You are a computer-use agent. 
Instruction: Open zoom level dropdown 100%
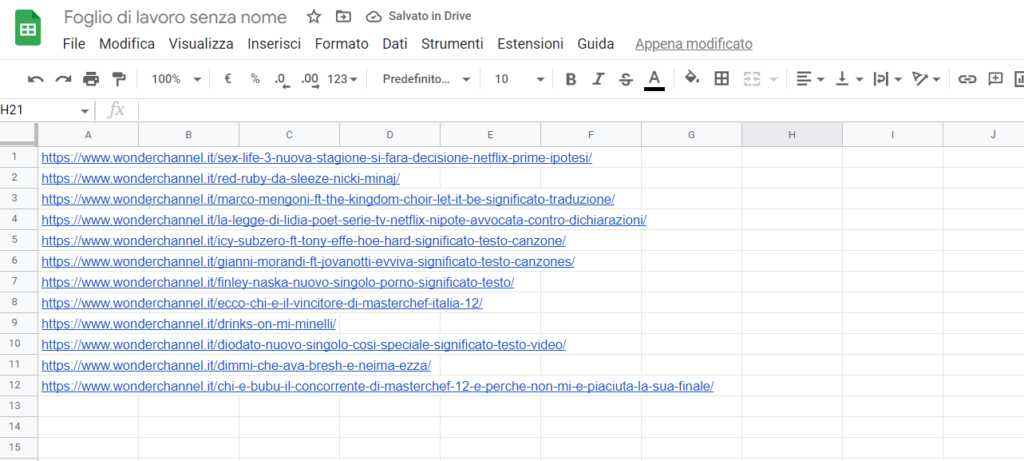[176, 79]
